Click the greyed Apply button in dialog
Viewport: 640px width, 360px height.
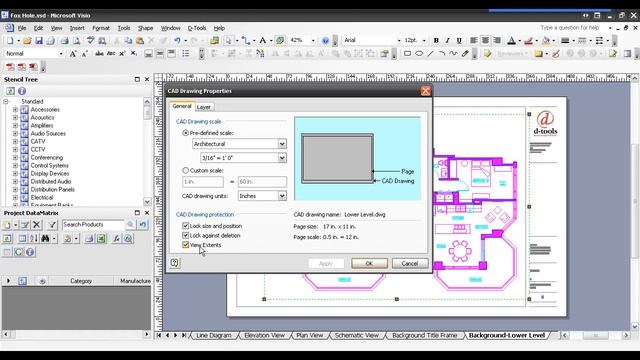pyautogui.click(x=326, y=263)
